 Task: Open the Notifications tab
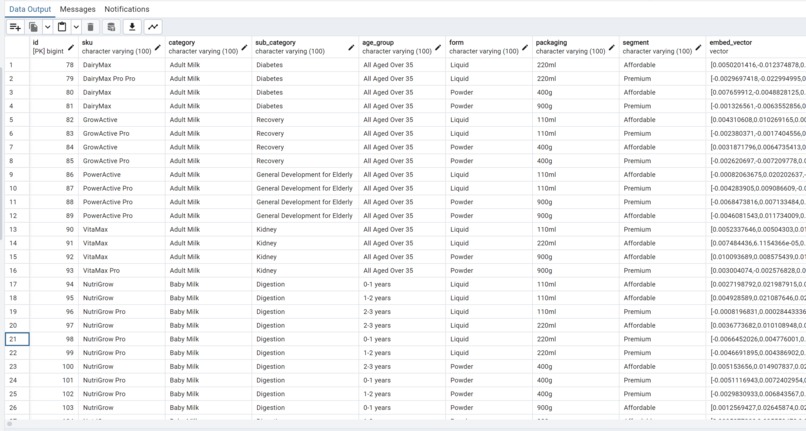click(126, 9)
